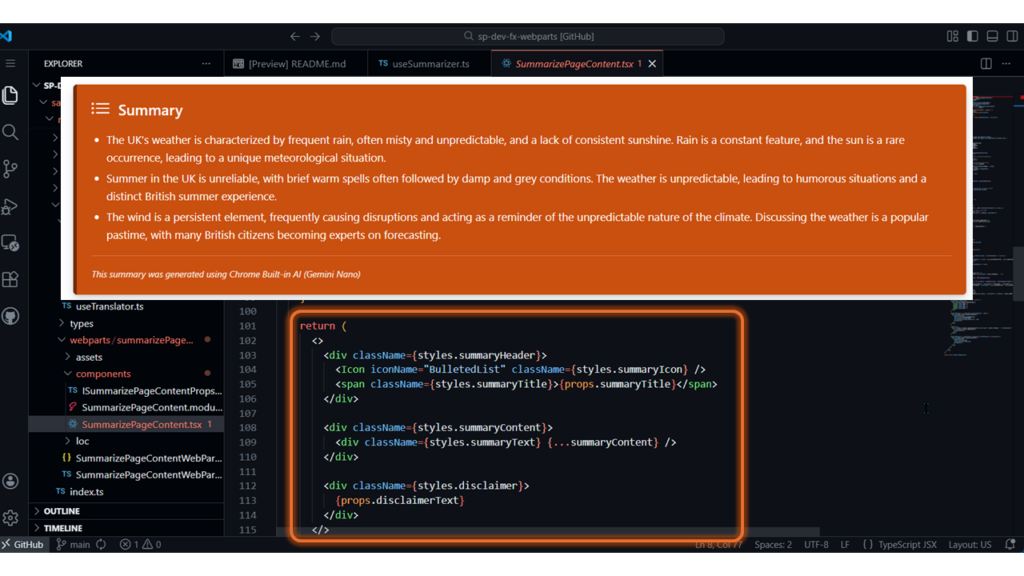Collapse the components folder
This screenshot has height=576, width=1024.
(102, 374)
